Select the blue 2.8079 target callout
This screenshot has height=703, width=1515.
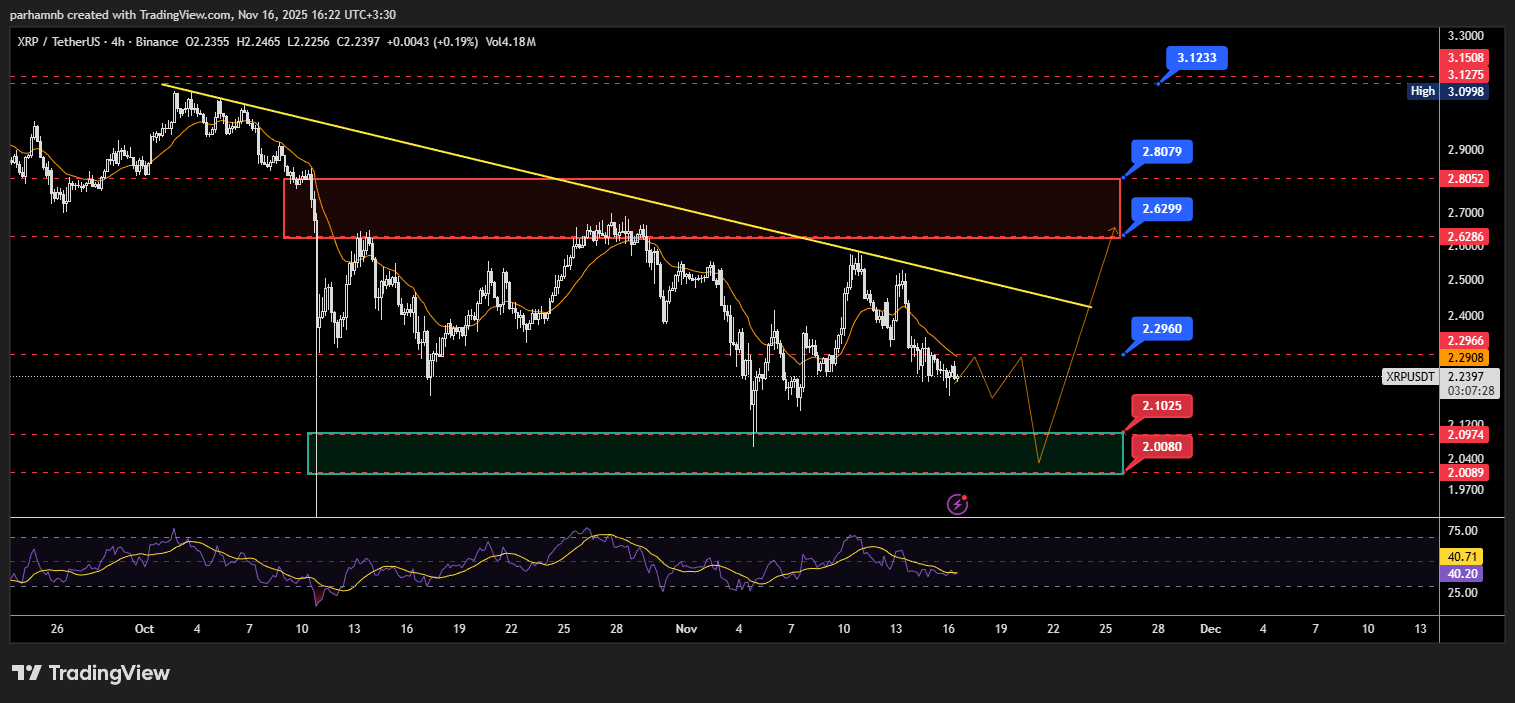(x=1162, y=152)
